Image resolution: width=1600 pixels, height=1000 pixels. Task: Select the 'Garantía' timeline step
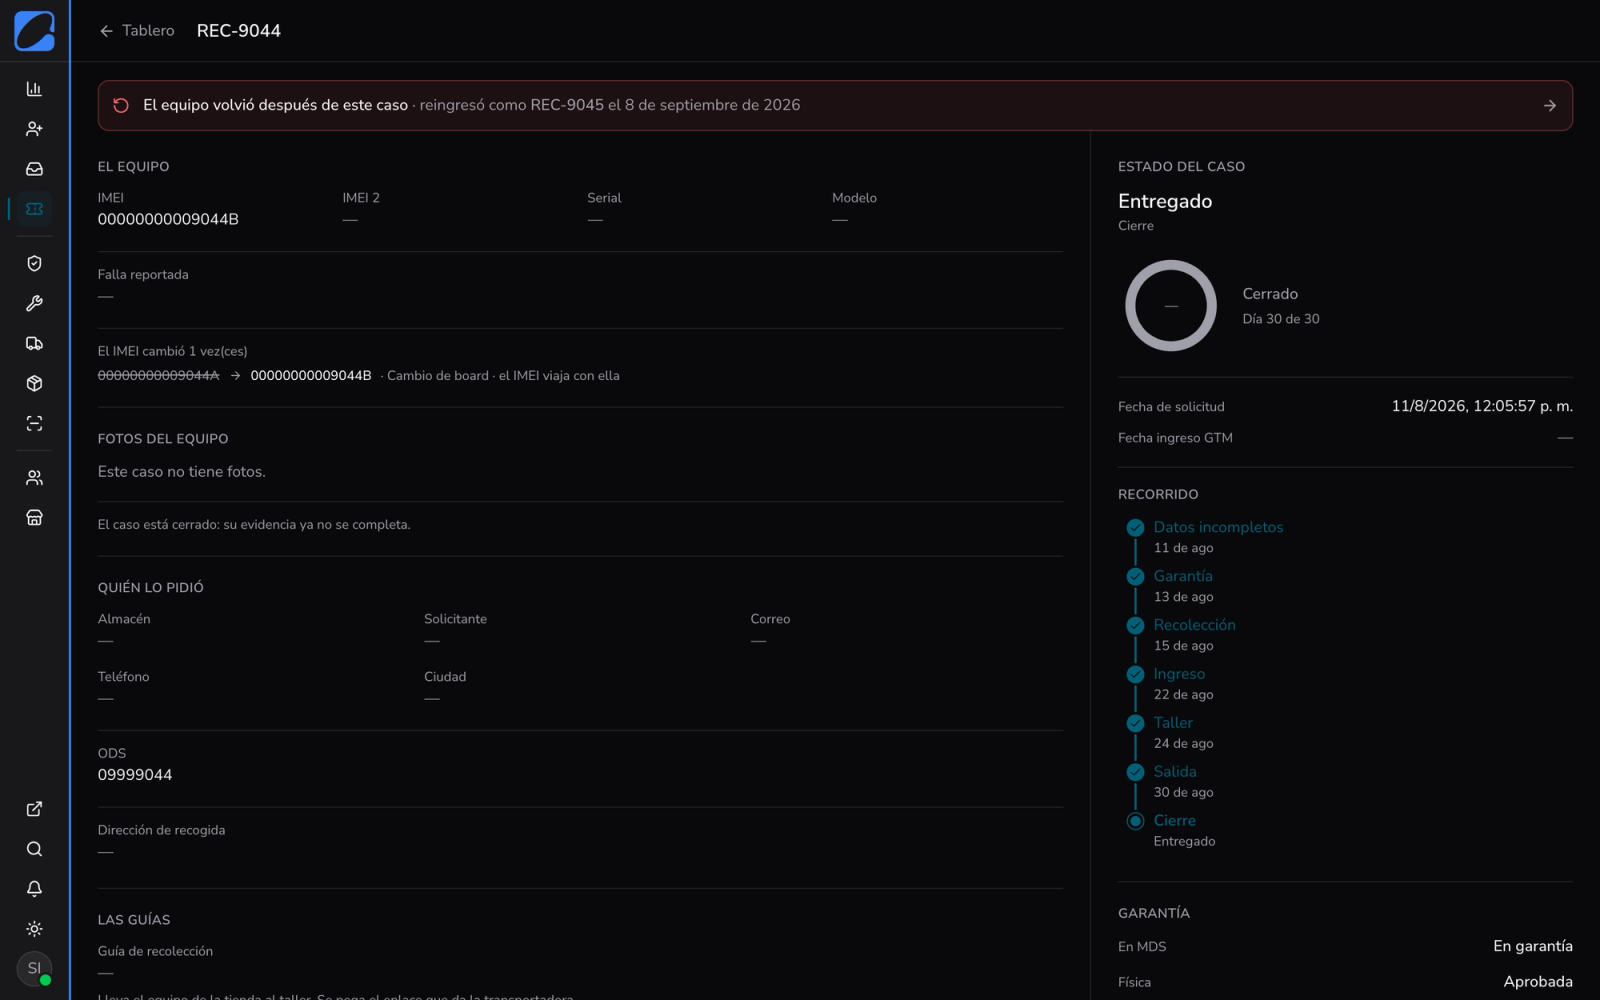click(x=1183, y=576)
